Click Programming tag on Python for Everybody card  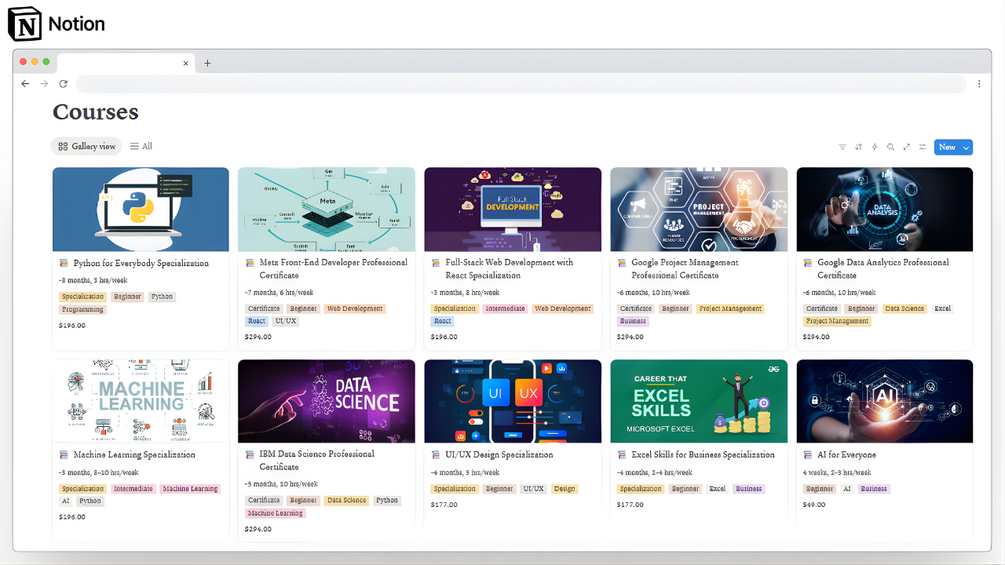coord(82,309)
